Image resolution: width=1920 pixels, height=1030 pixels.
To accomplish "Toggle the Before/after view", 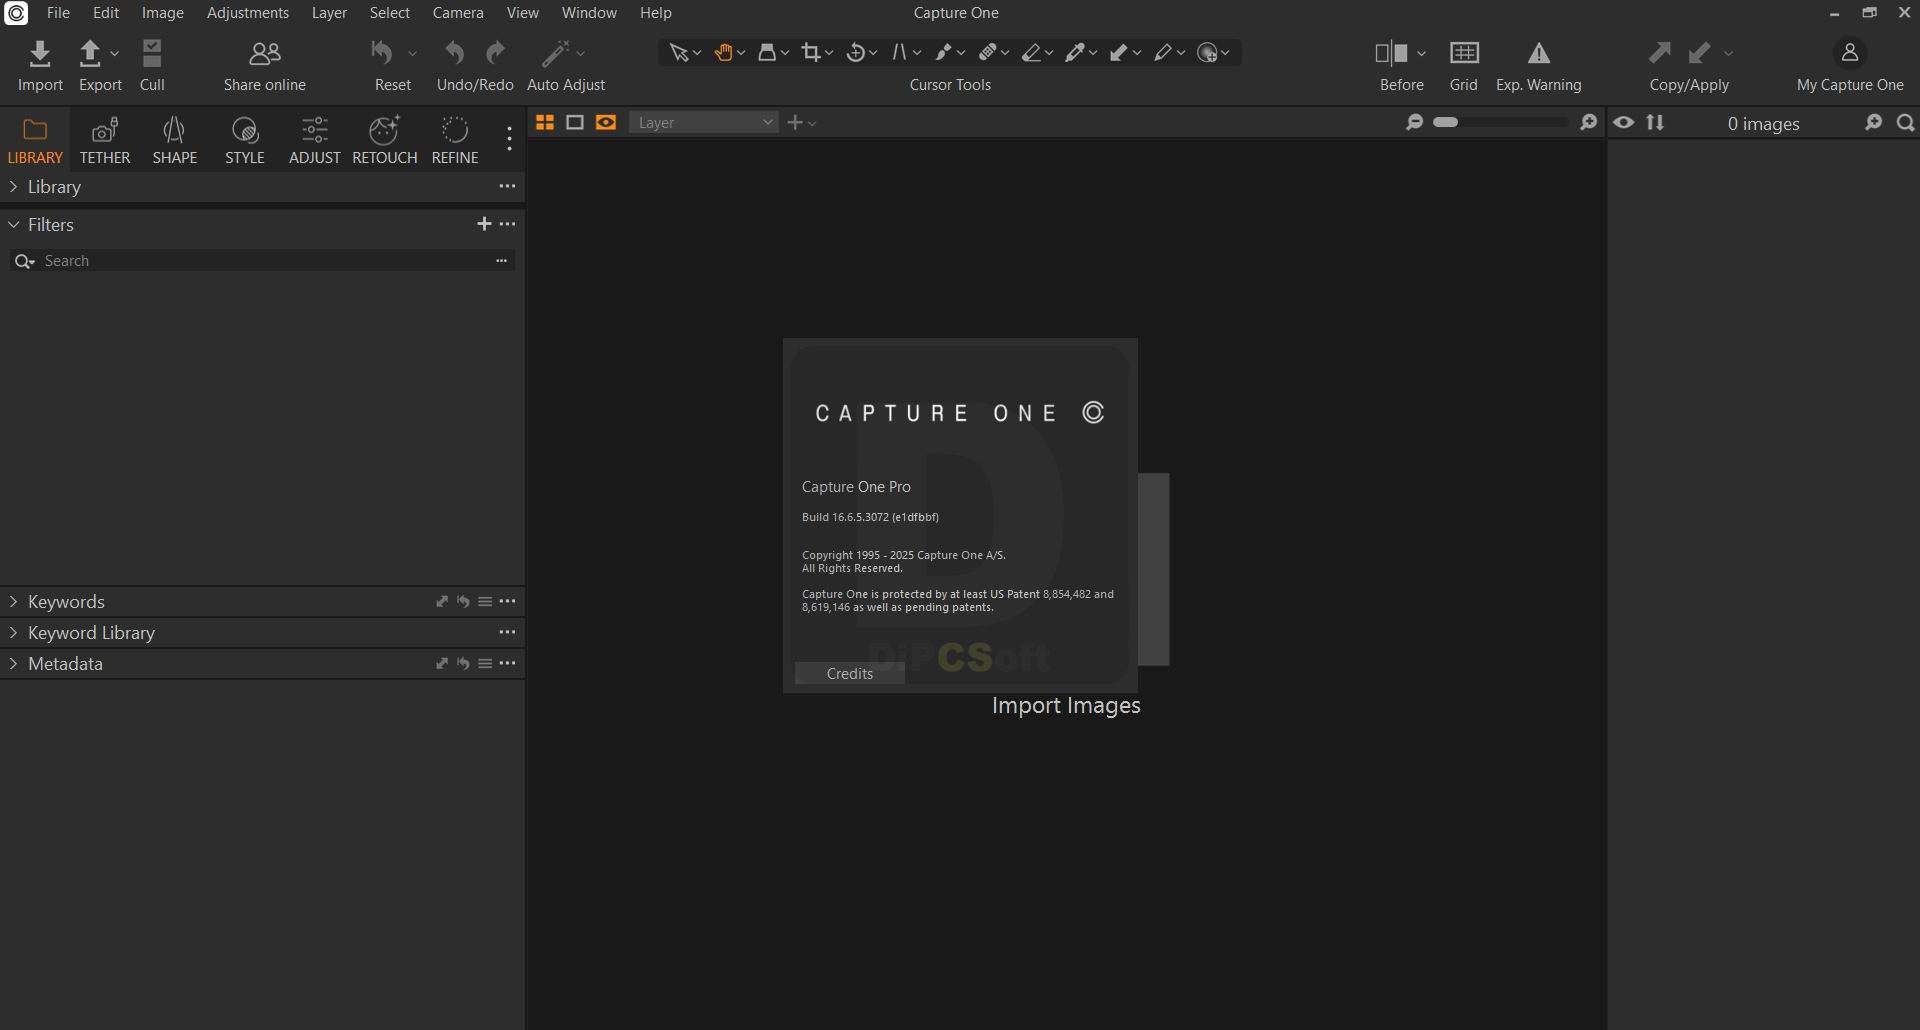I will click(x=1391, y=53).
